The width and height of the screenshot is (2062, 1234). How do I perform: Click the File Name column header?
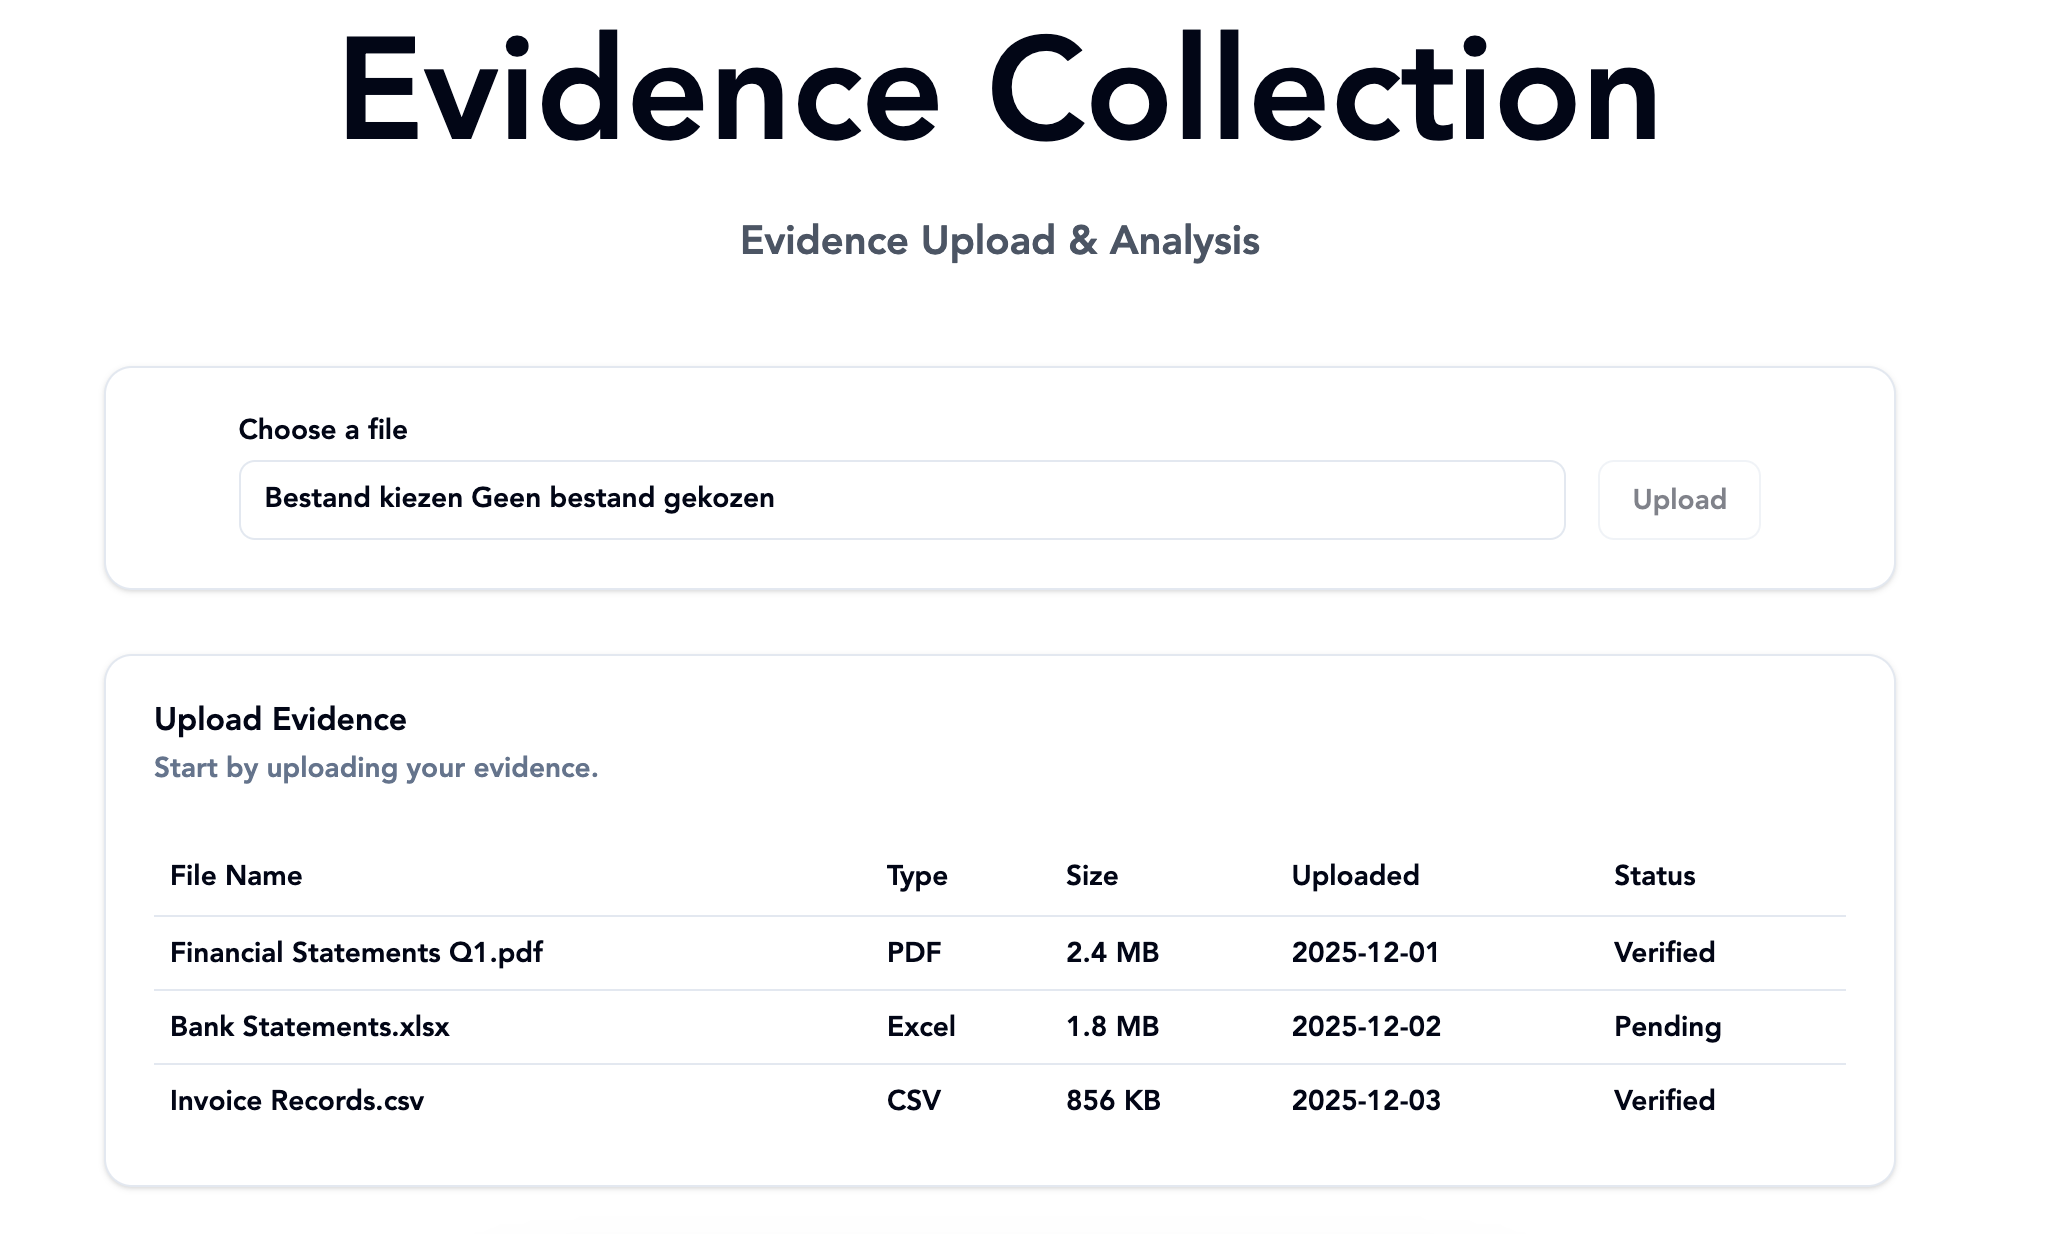236,876
